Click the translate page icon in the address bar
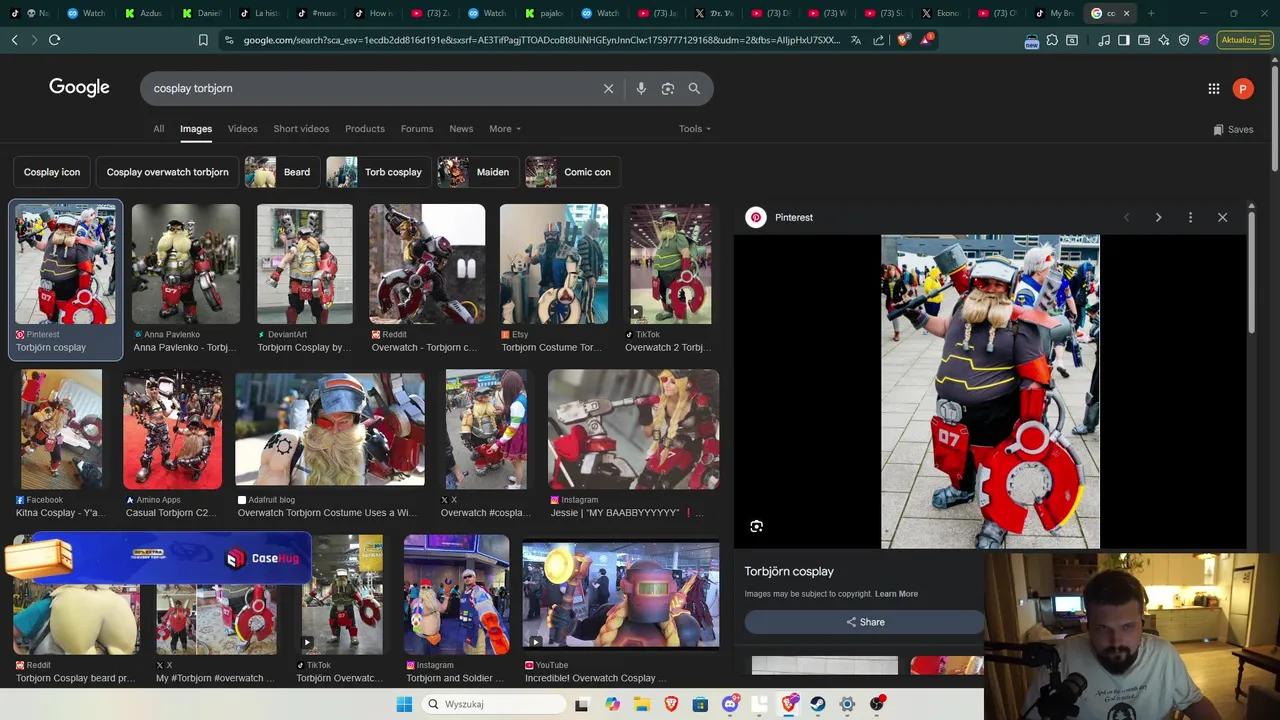This screenshot has height=720, width=1280. pos(856,40)
